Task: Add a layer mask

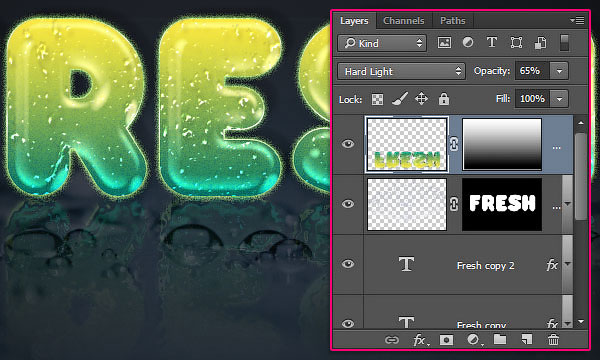Action: [446, 340]
